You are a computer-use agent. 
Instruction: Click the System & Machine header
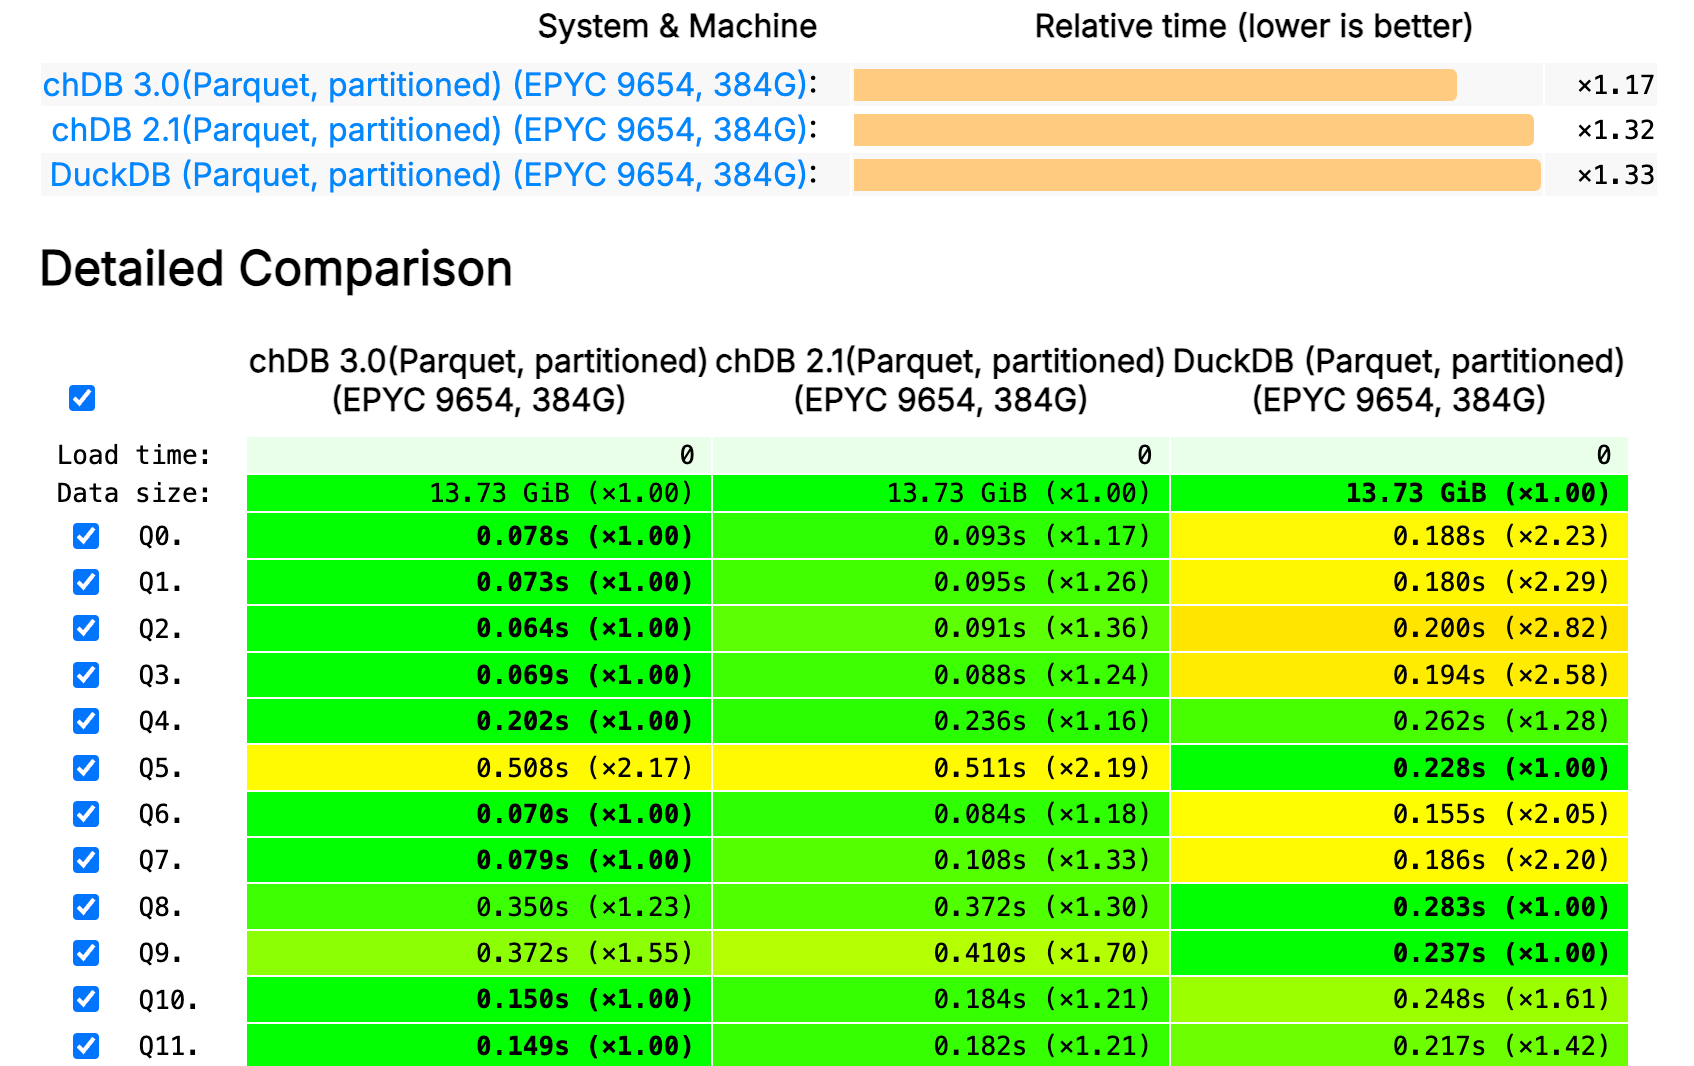click(x=677, y=26)
